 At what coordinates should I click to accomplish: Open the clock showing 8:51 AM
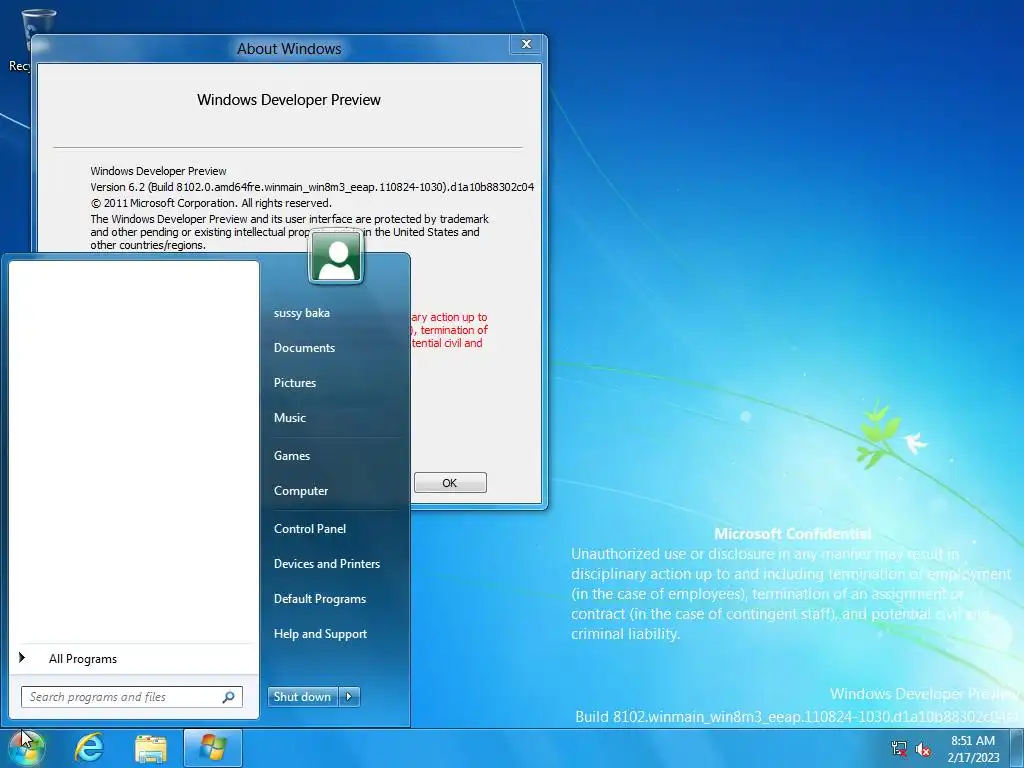click(x=973, y=748)
